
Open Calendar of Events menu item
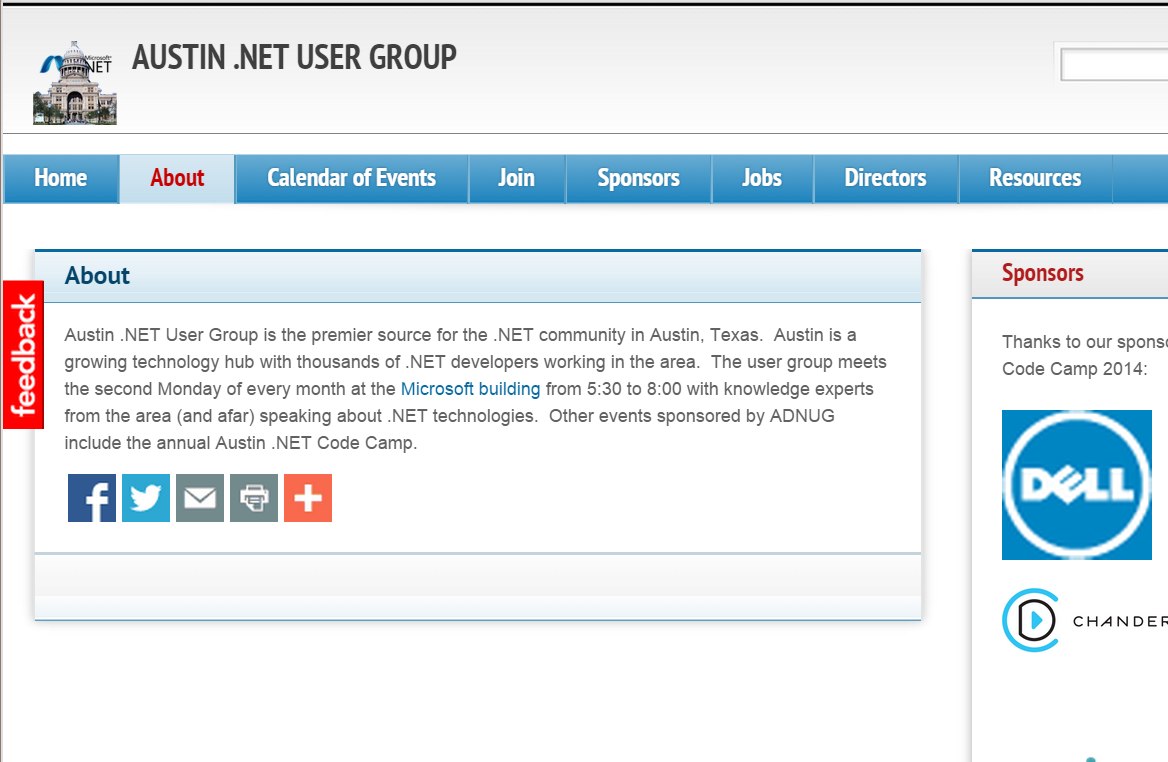point(352,178)
